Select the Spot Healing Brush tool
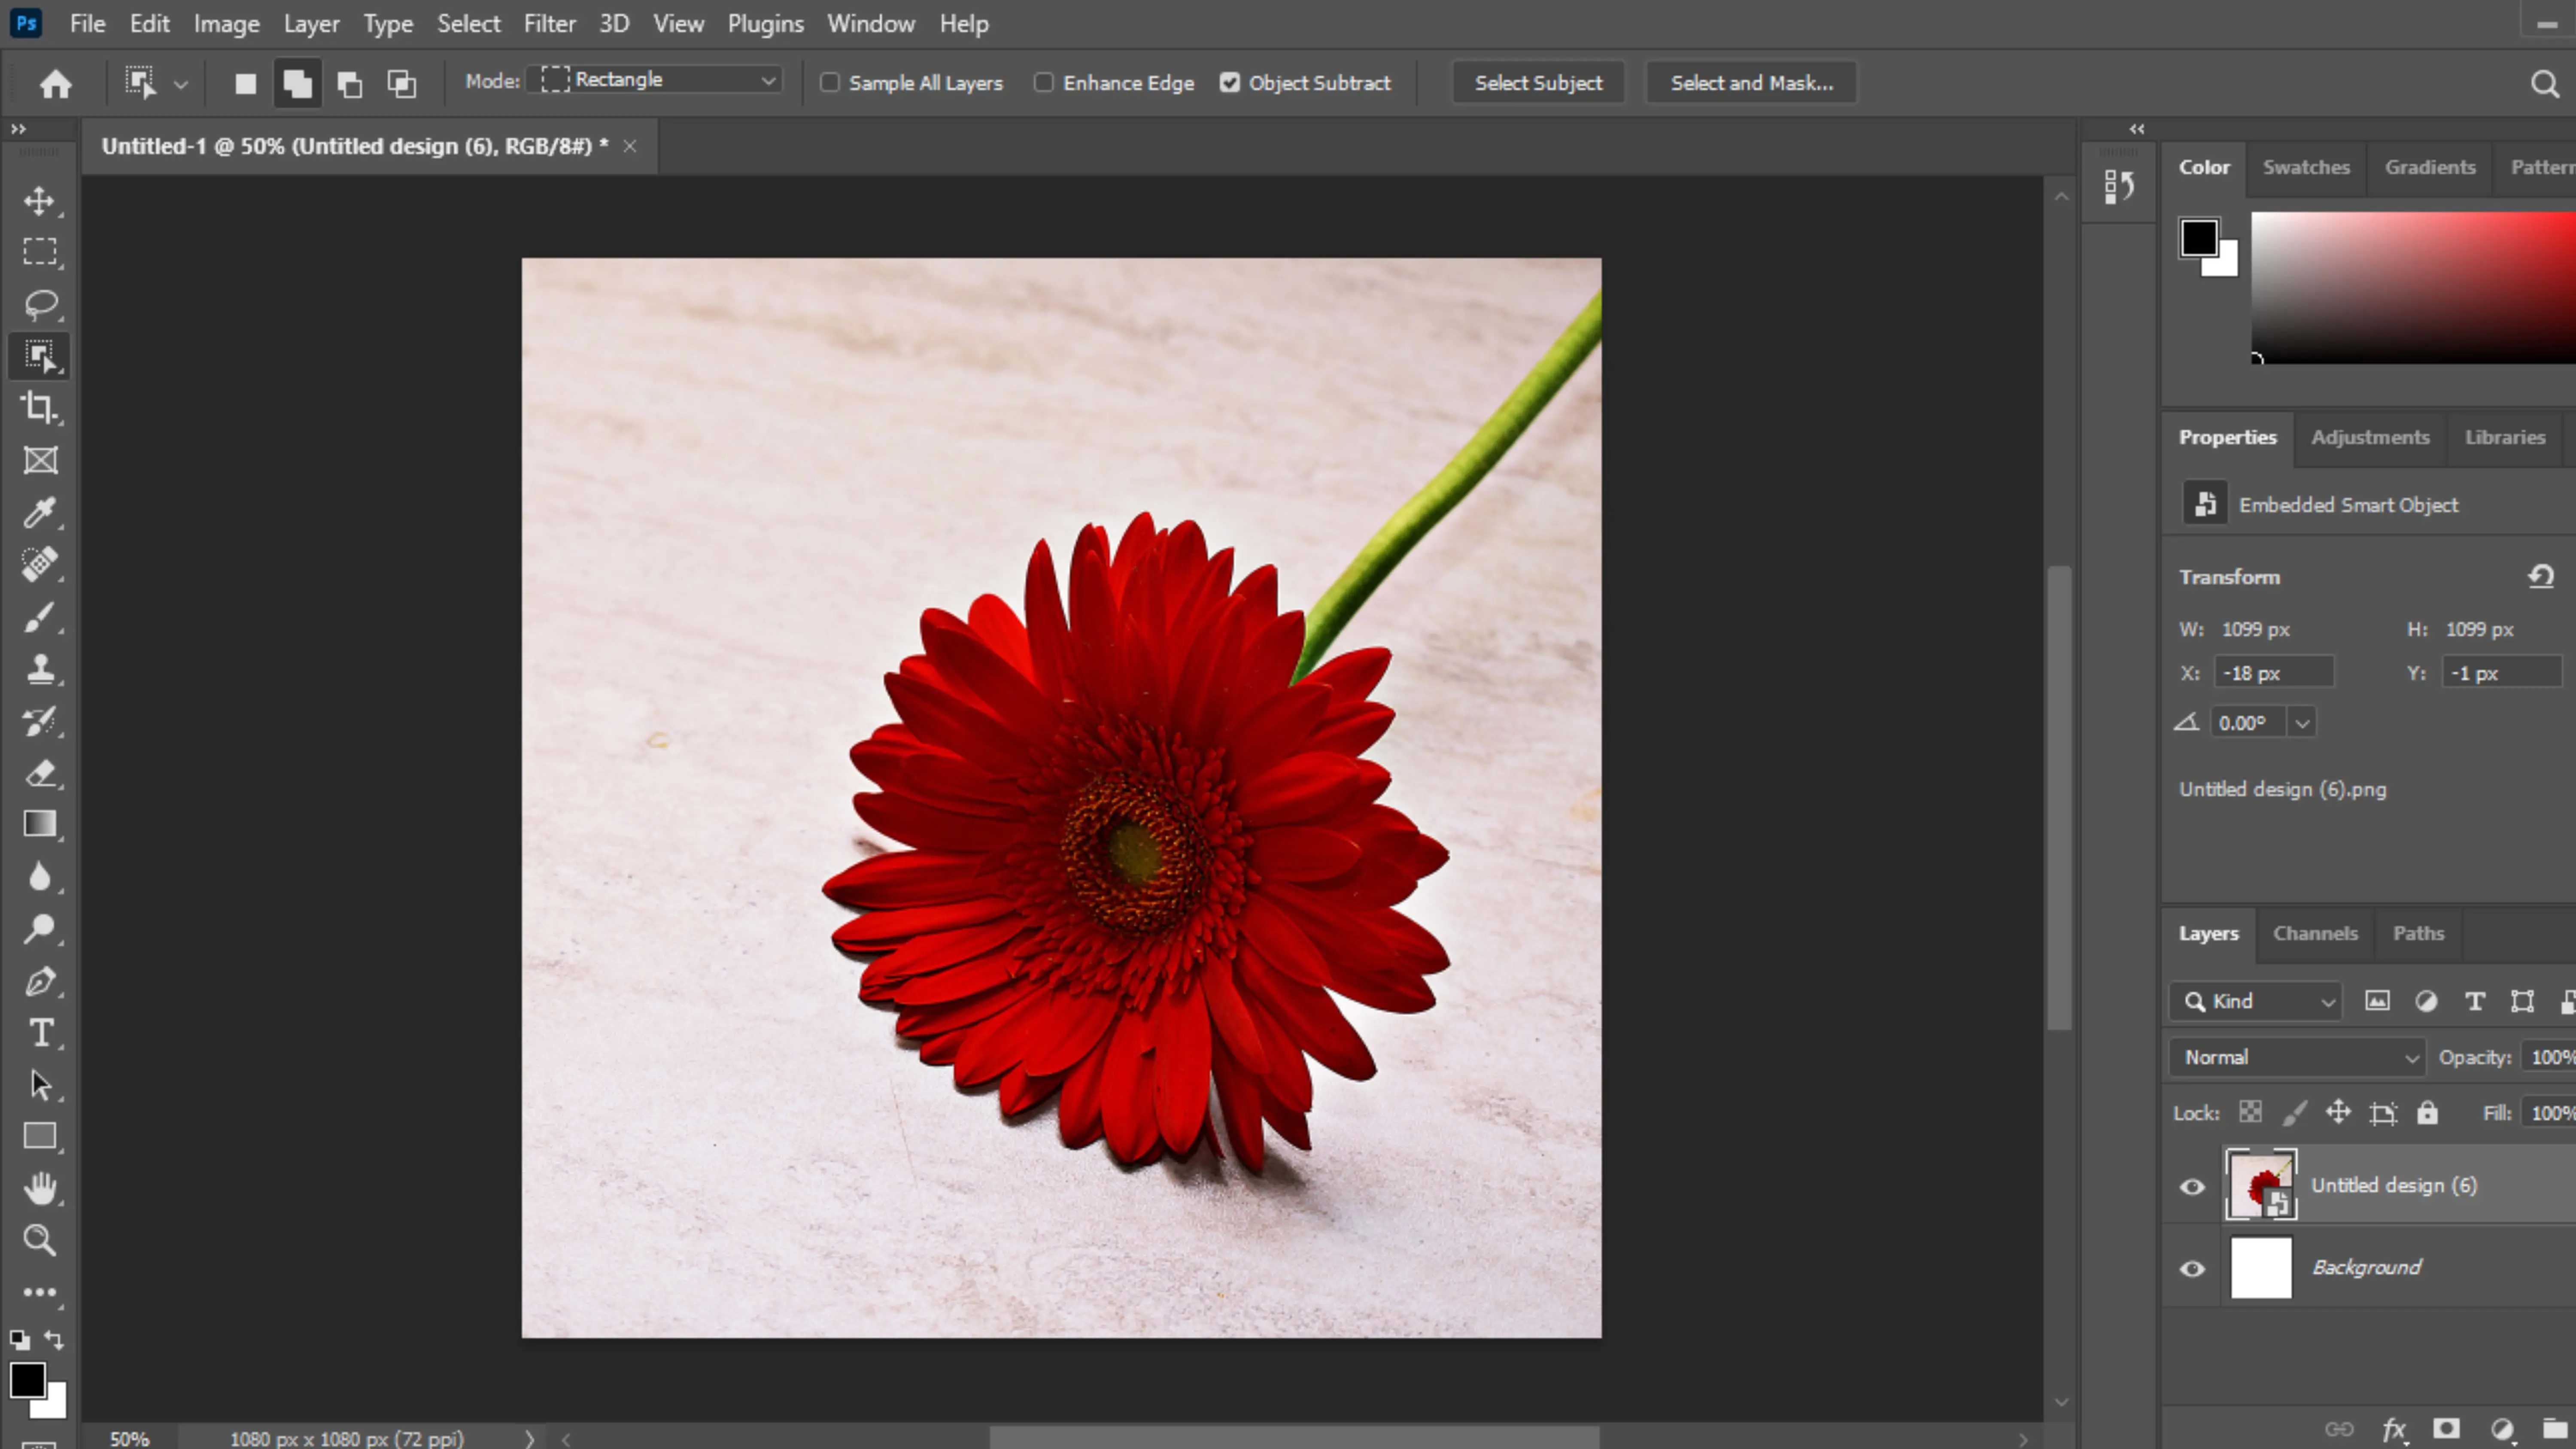The image size is (2576, 1449). [40, 564]
